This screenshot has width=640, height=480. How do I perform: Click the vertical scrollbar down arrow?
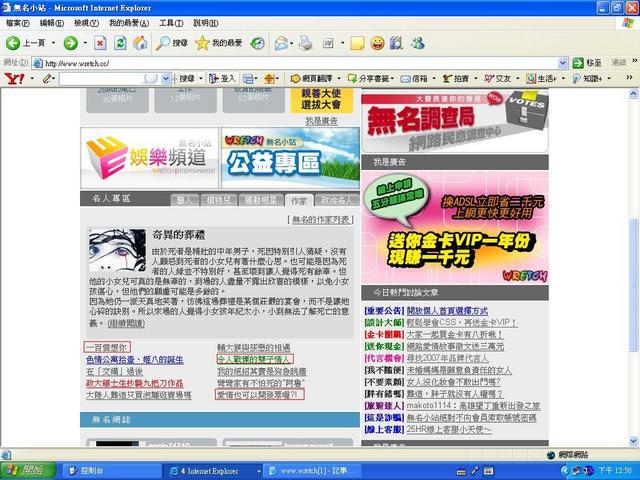pyautogui.click(x=633, y=441)
